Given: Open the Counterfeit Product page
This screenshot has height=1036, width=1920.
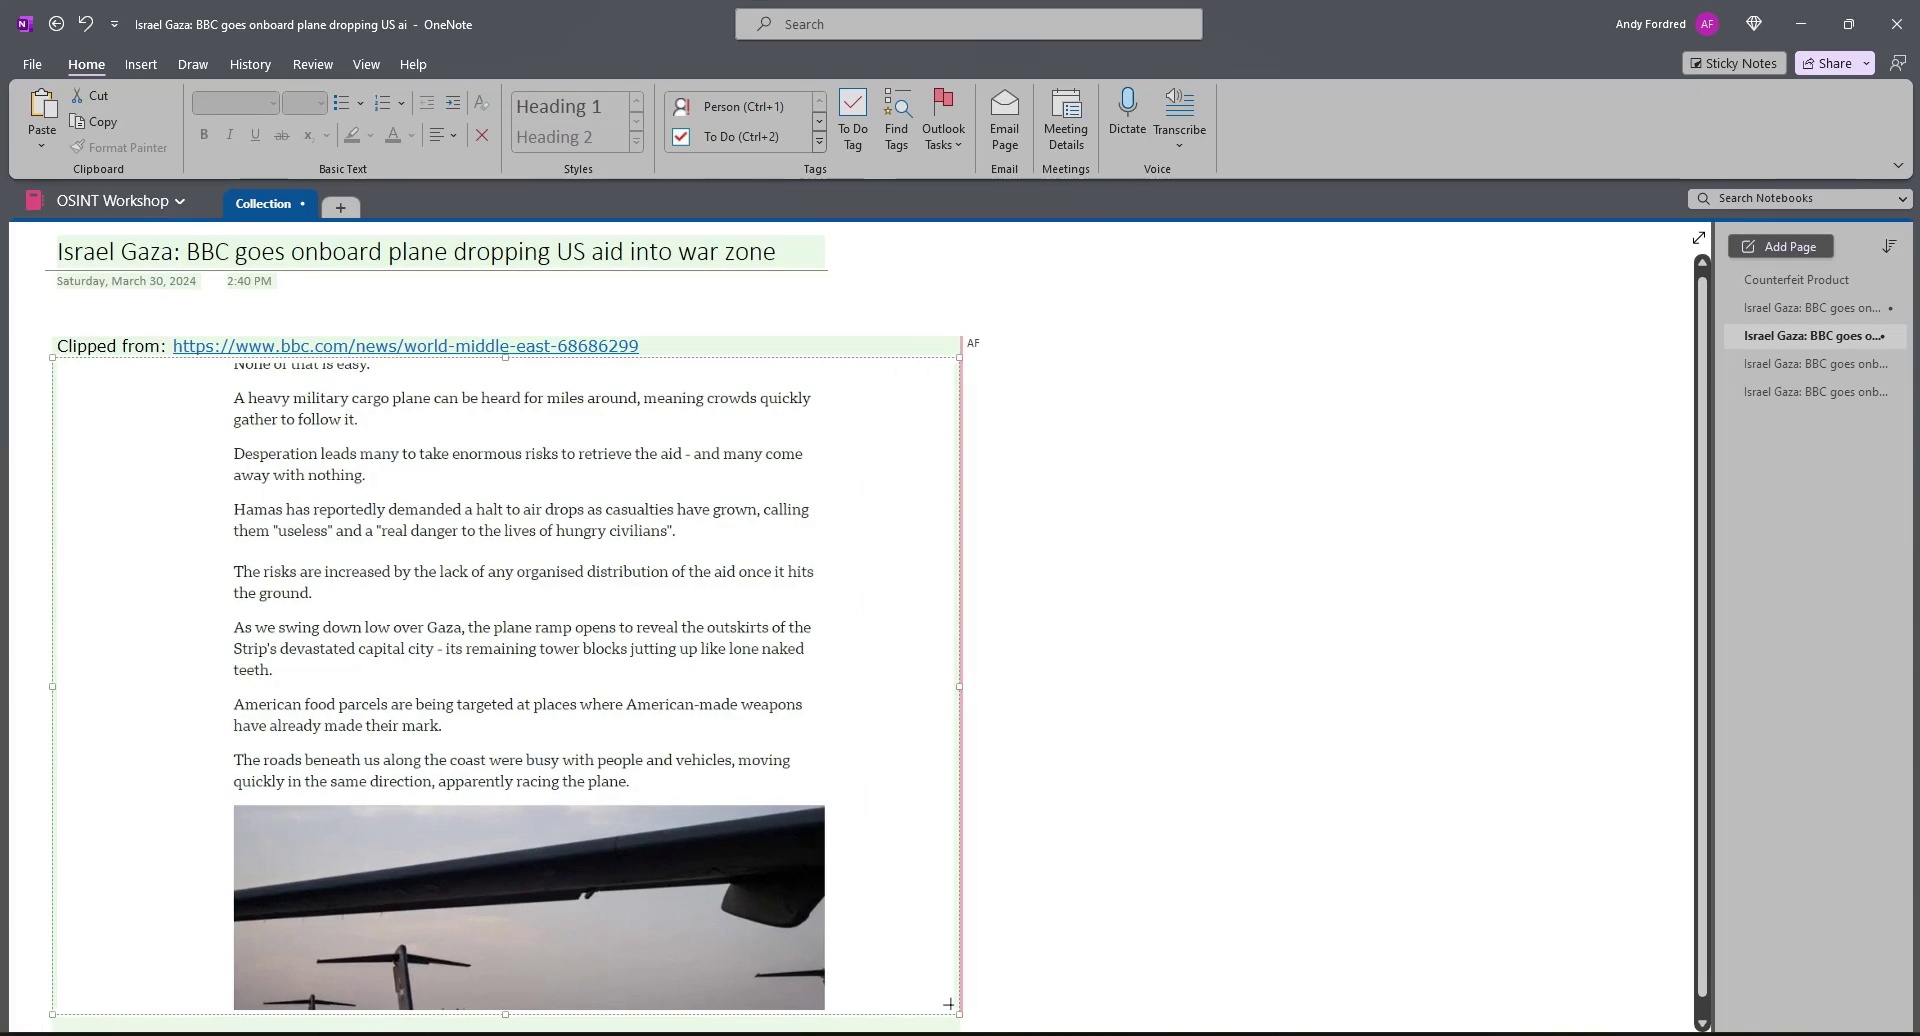Looking at the screenshot, I should 1796,280.
